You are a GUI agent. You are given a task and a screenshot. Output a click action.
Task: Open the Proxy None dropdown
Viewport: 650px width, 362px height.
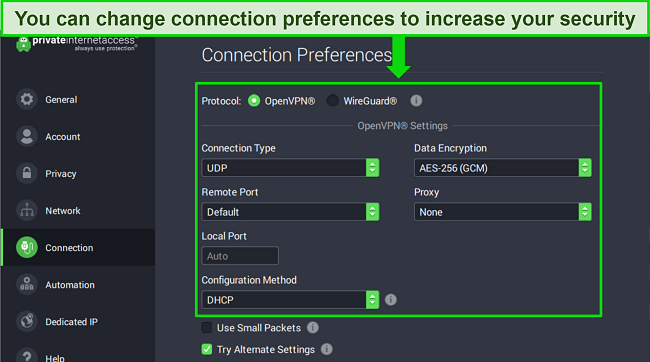click(x=502, y=212)
